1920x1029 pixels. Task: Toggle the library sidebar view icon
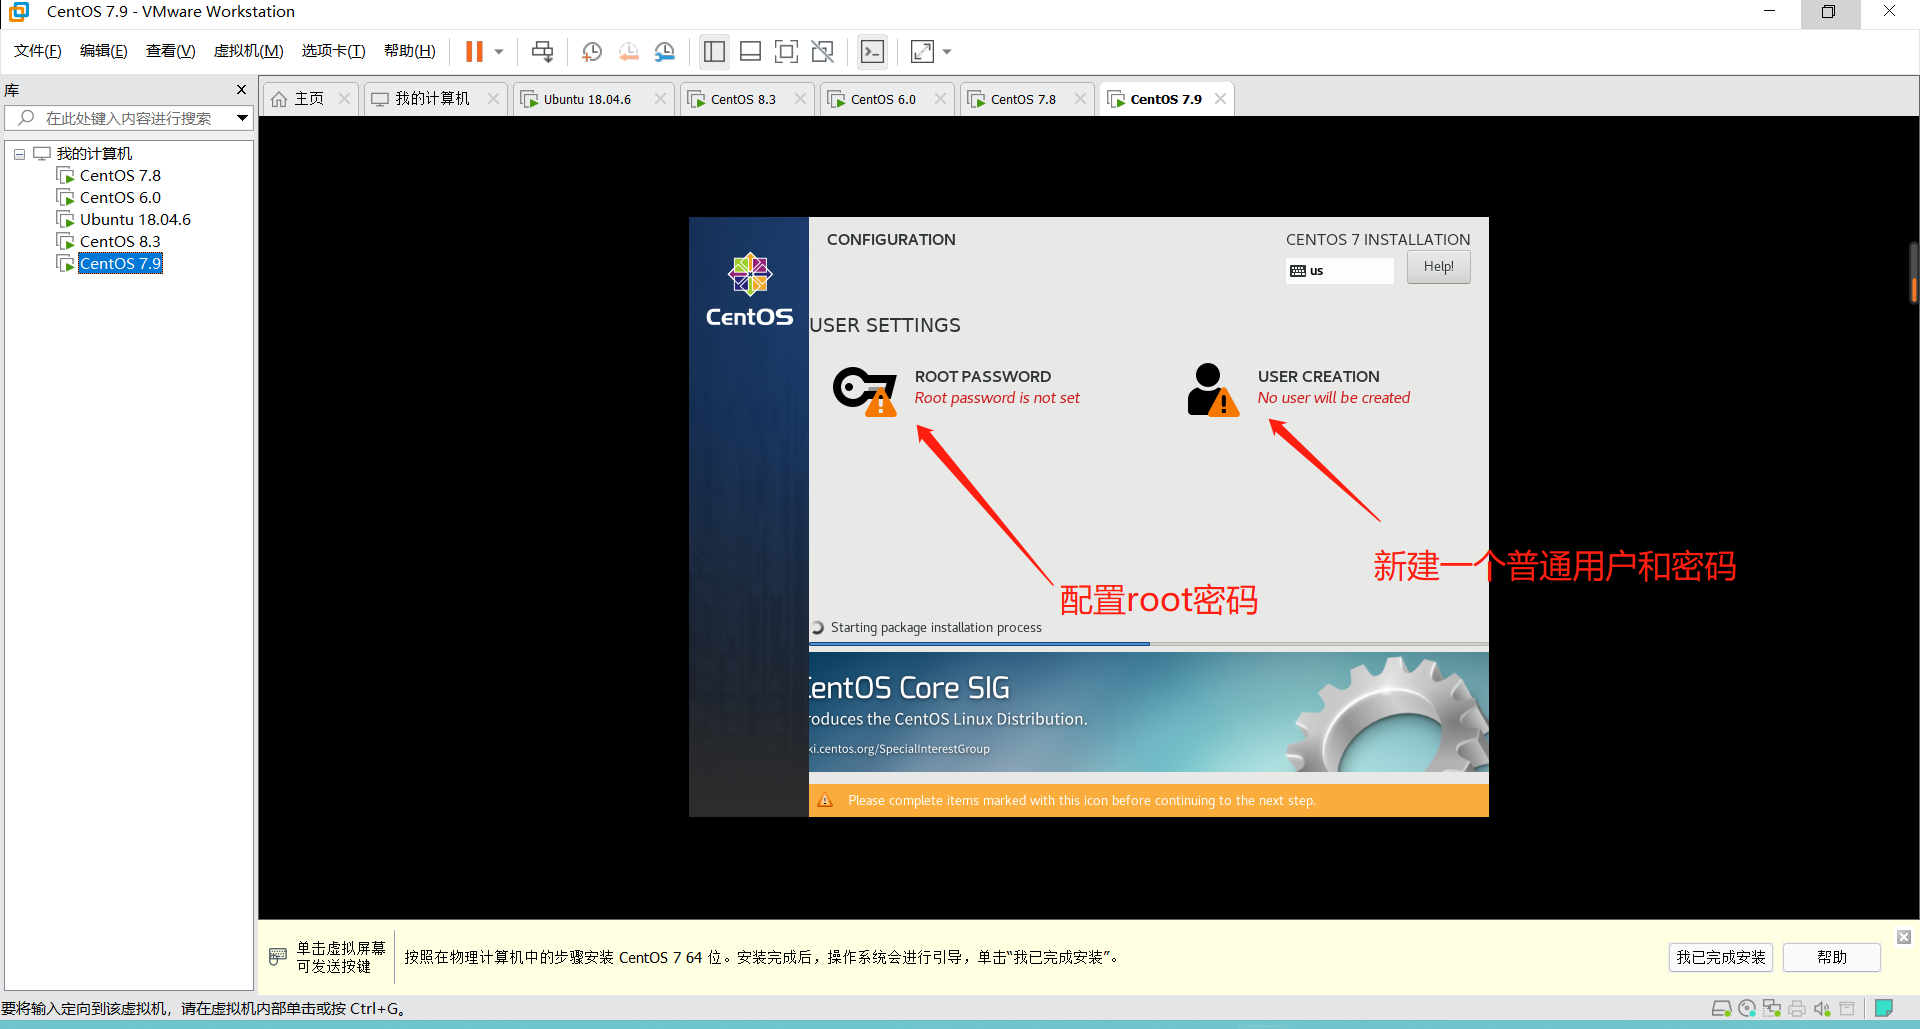(714, 51)
